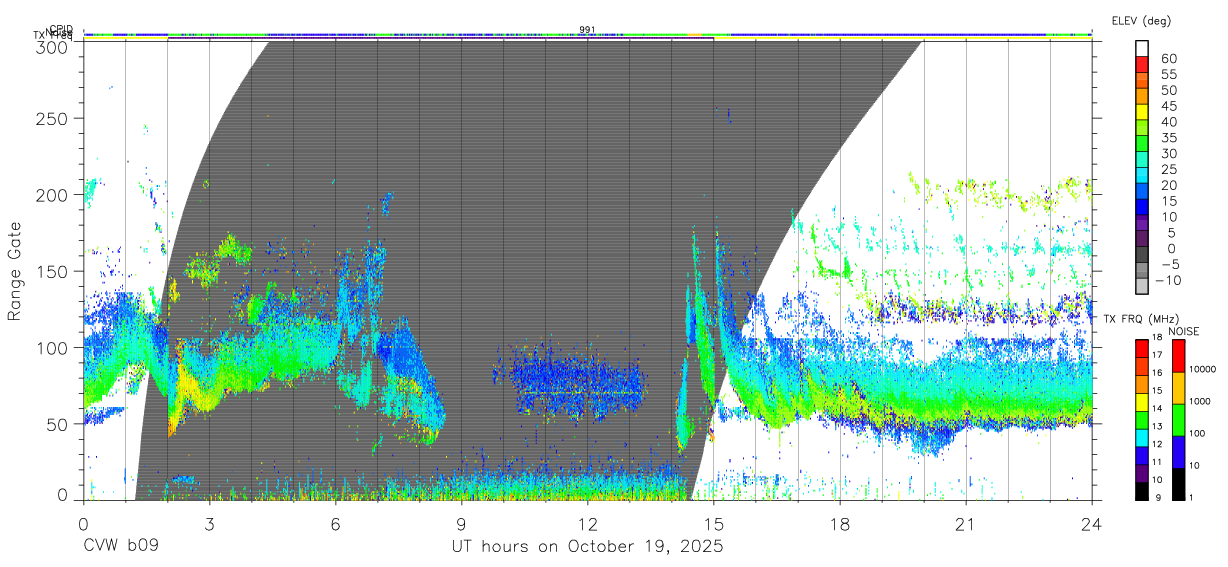Click the "3" tick on UT hours axis
This screenshot has width=1228, height=567.
209,523
